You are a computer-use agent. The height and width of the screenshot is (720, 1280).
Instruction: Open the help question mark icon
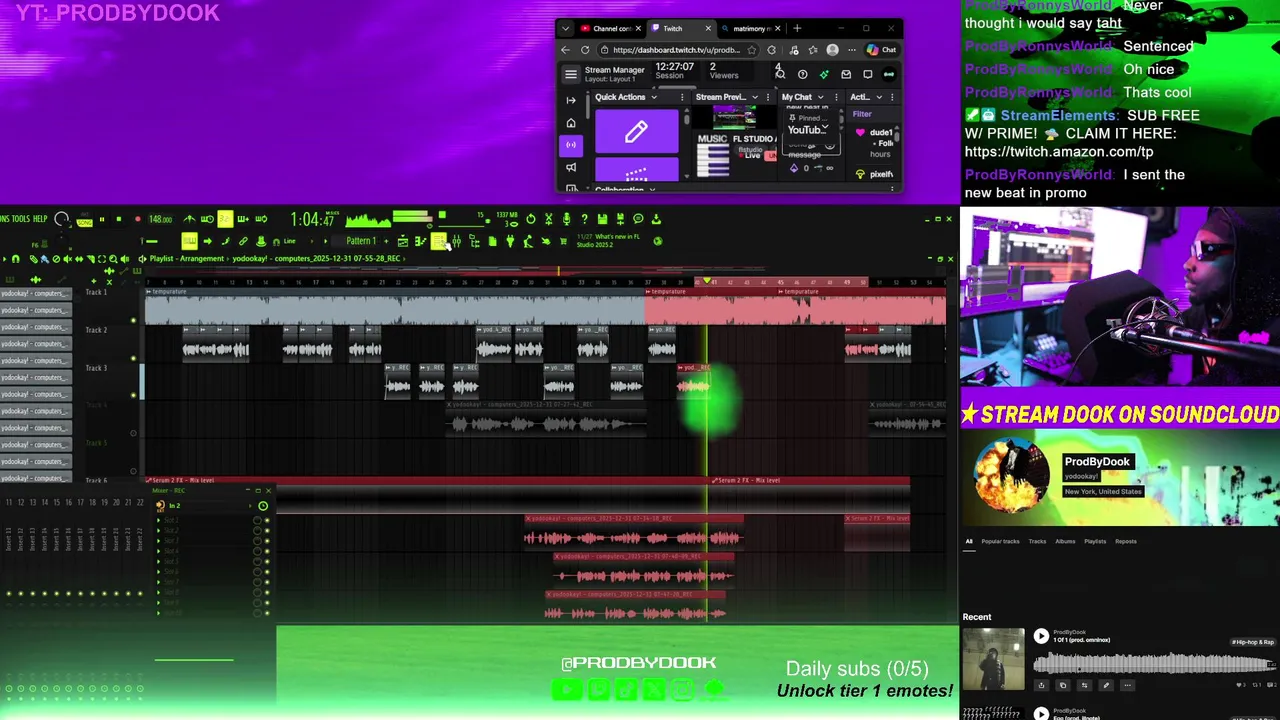tap(585, 219)
